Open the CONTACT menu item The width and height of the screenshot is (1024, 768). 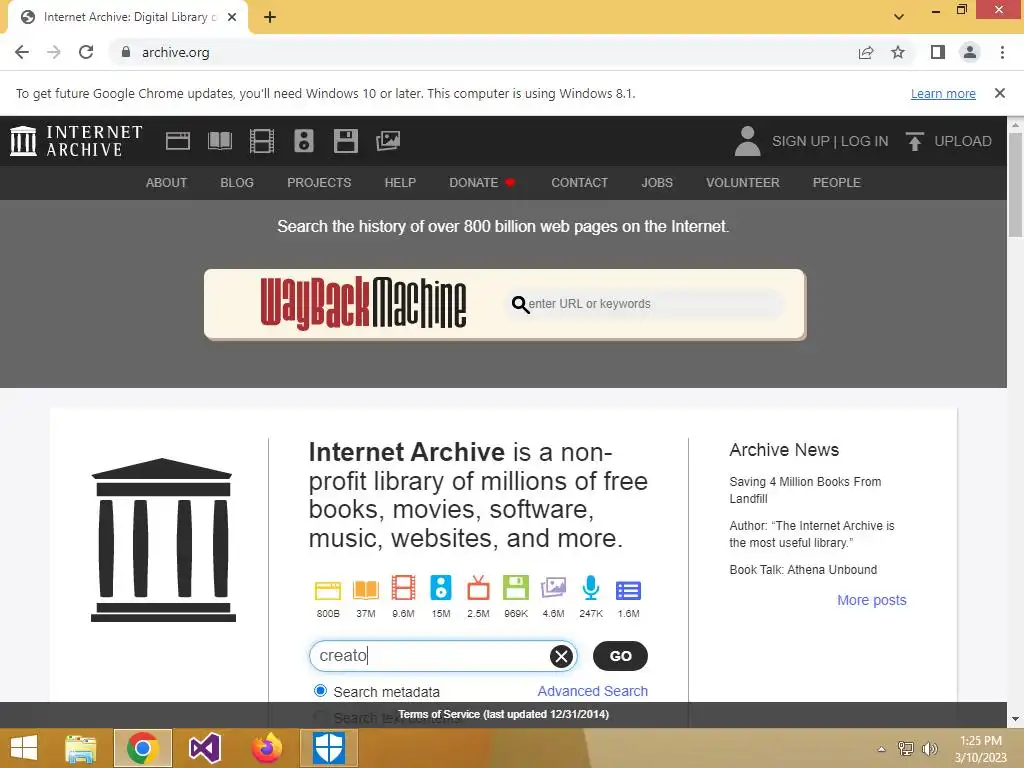[579, 183]
